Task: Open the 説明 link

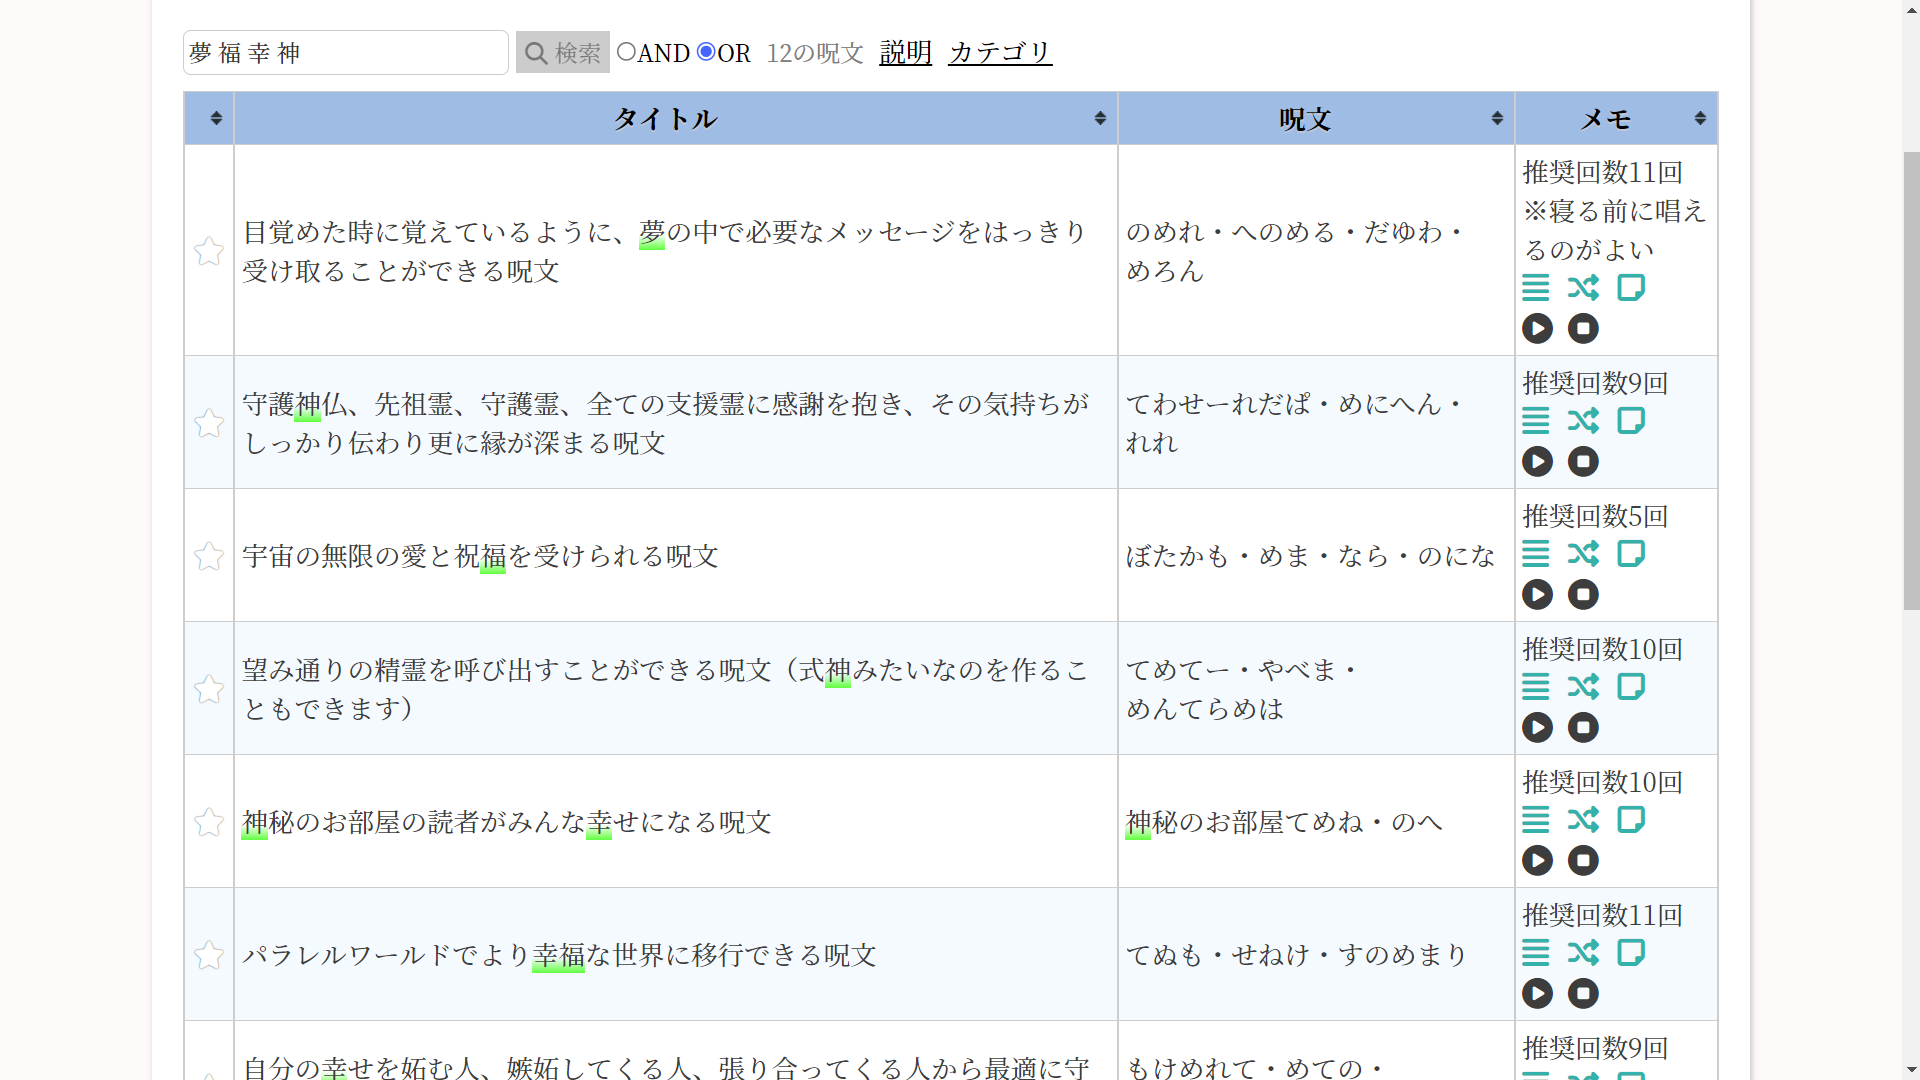Action: pos(905,52)
